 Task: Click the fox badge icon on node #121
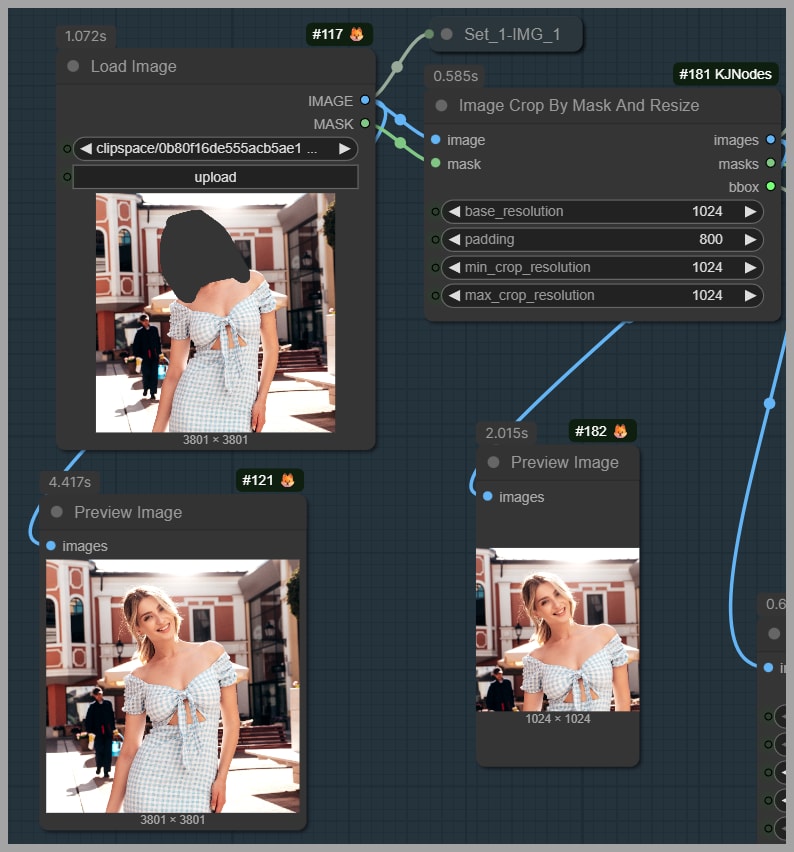[287, 481]
